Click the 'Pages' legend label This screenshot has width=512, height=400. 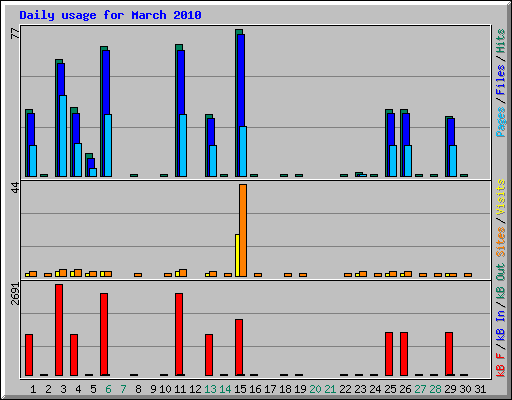[501, 122]
